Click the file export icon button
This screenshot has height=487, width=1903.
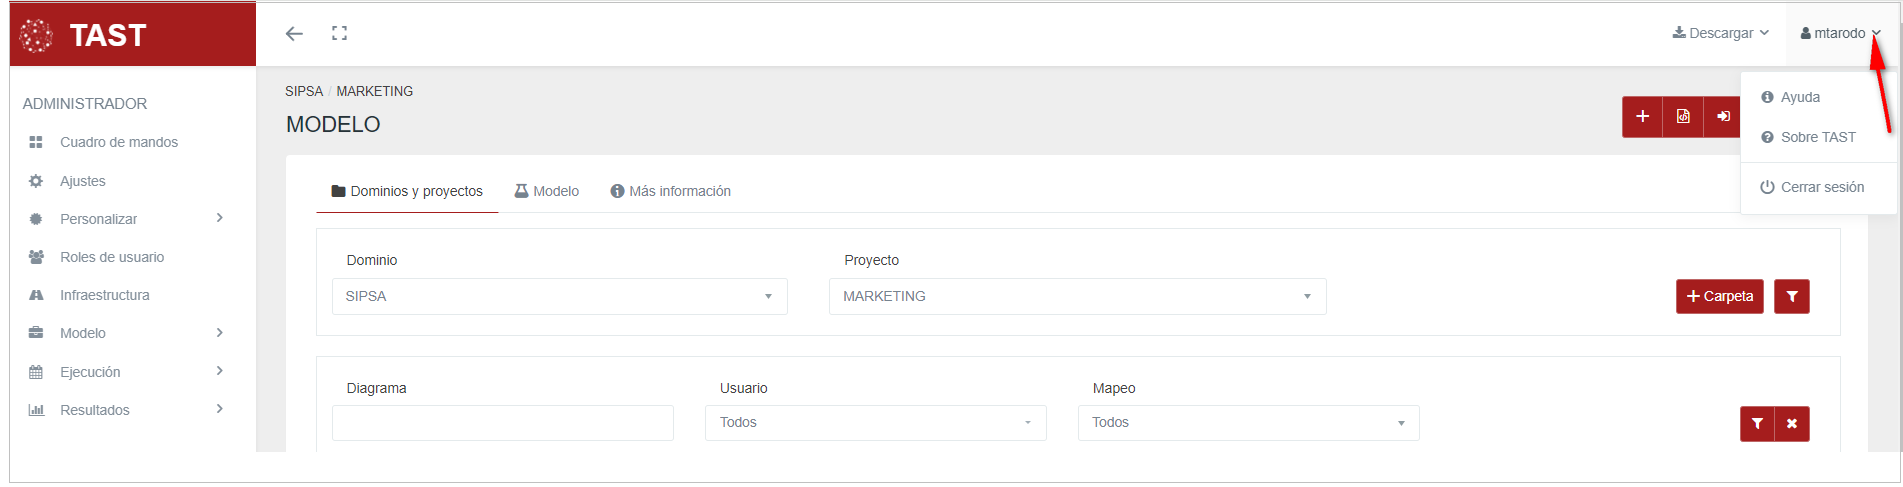(x=1683, y=117)
